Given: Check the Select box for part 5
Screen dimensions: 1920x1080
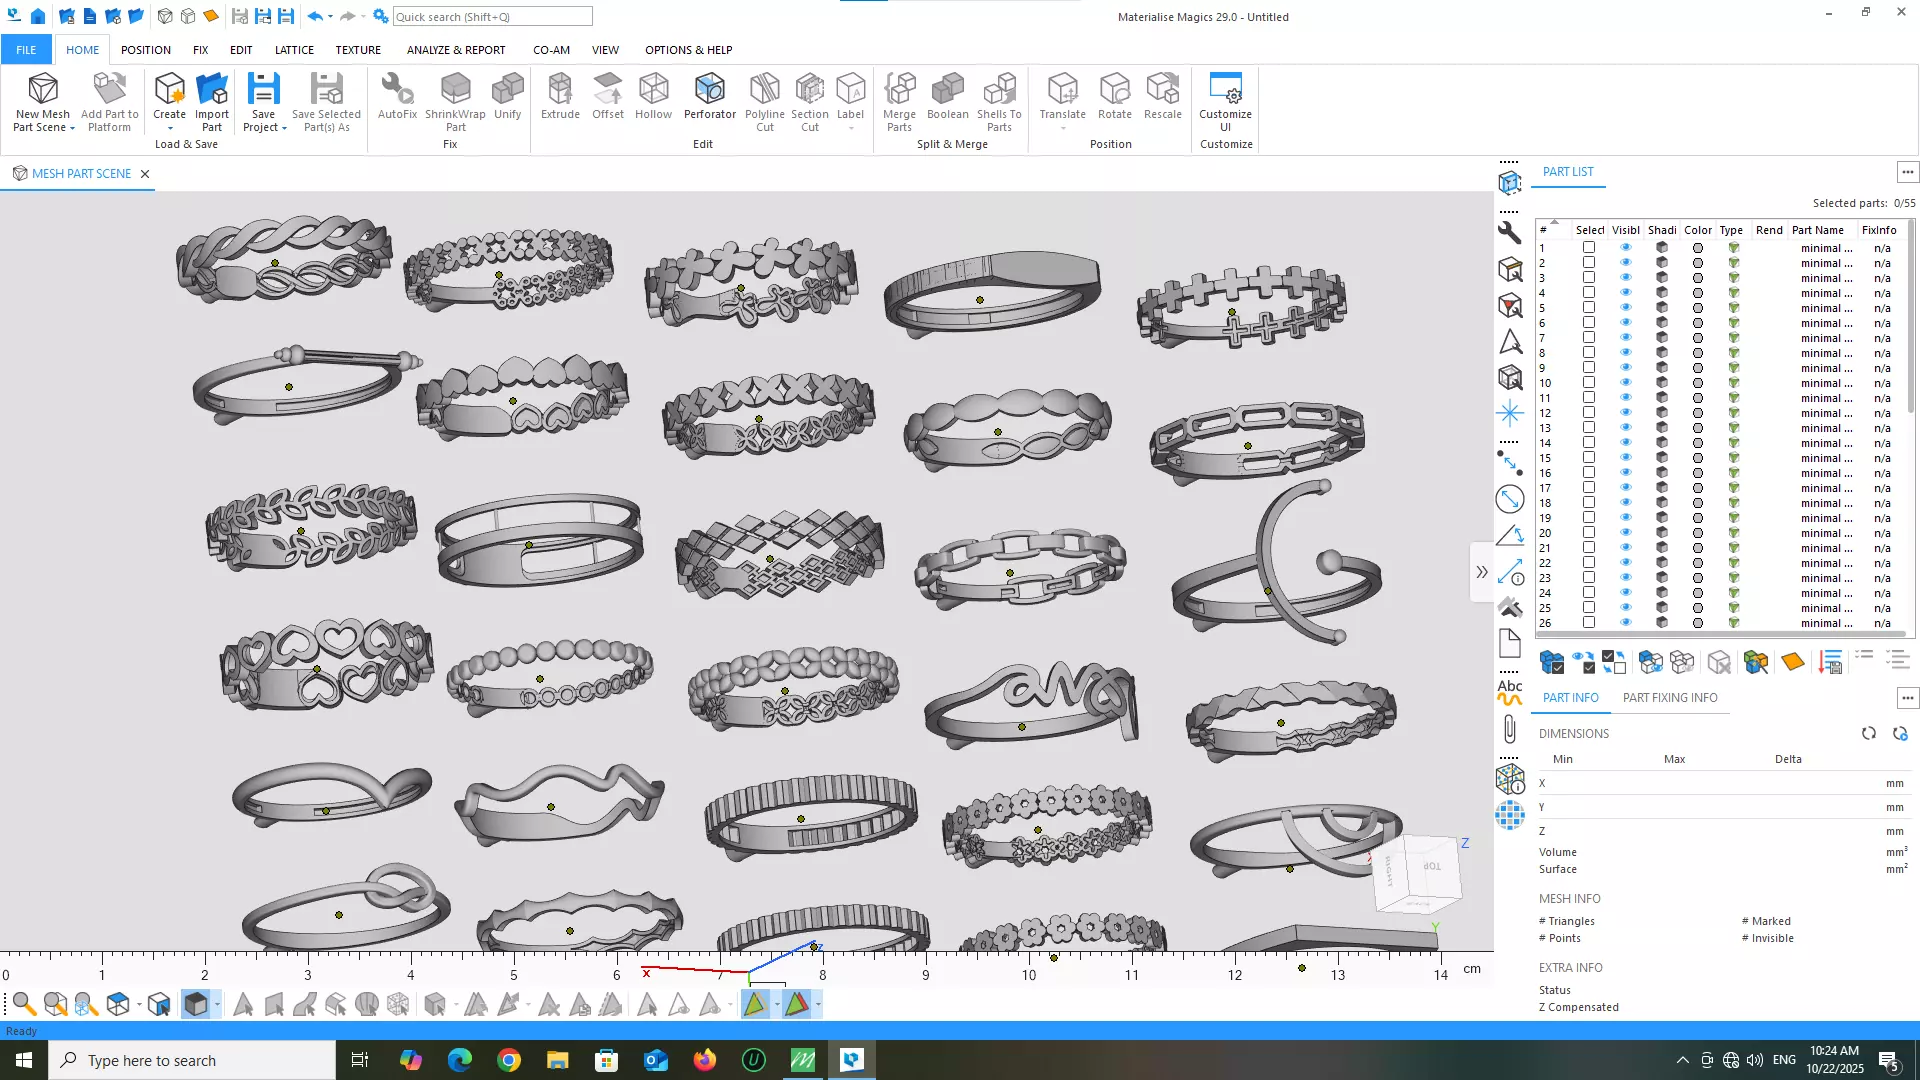Looking at the screenshot, I should pos(1588,307).
